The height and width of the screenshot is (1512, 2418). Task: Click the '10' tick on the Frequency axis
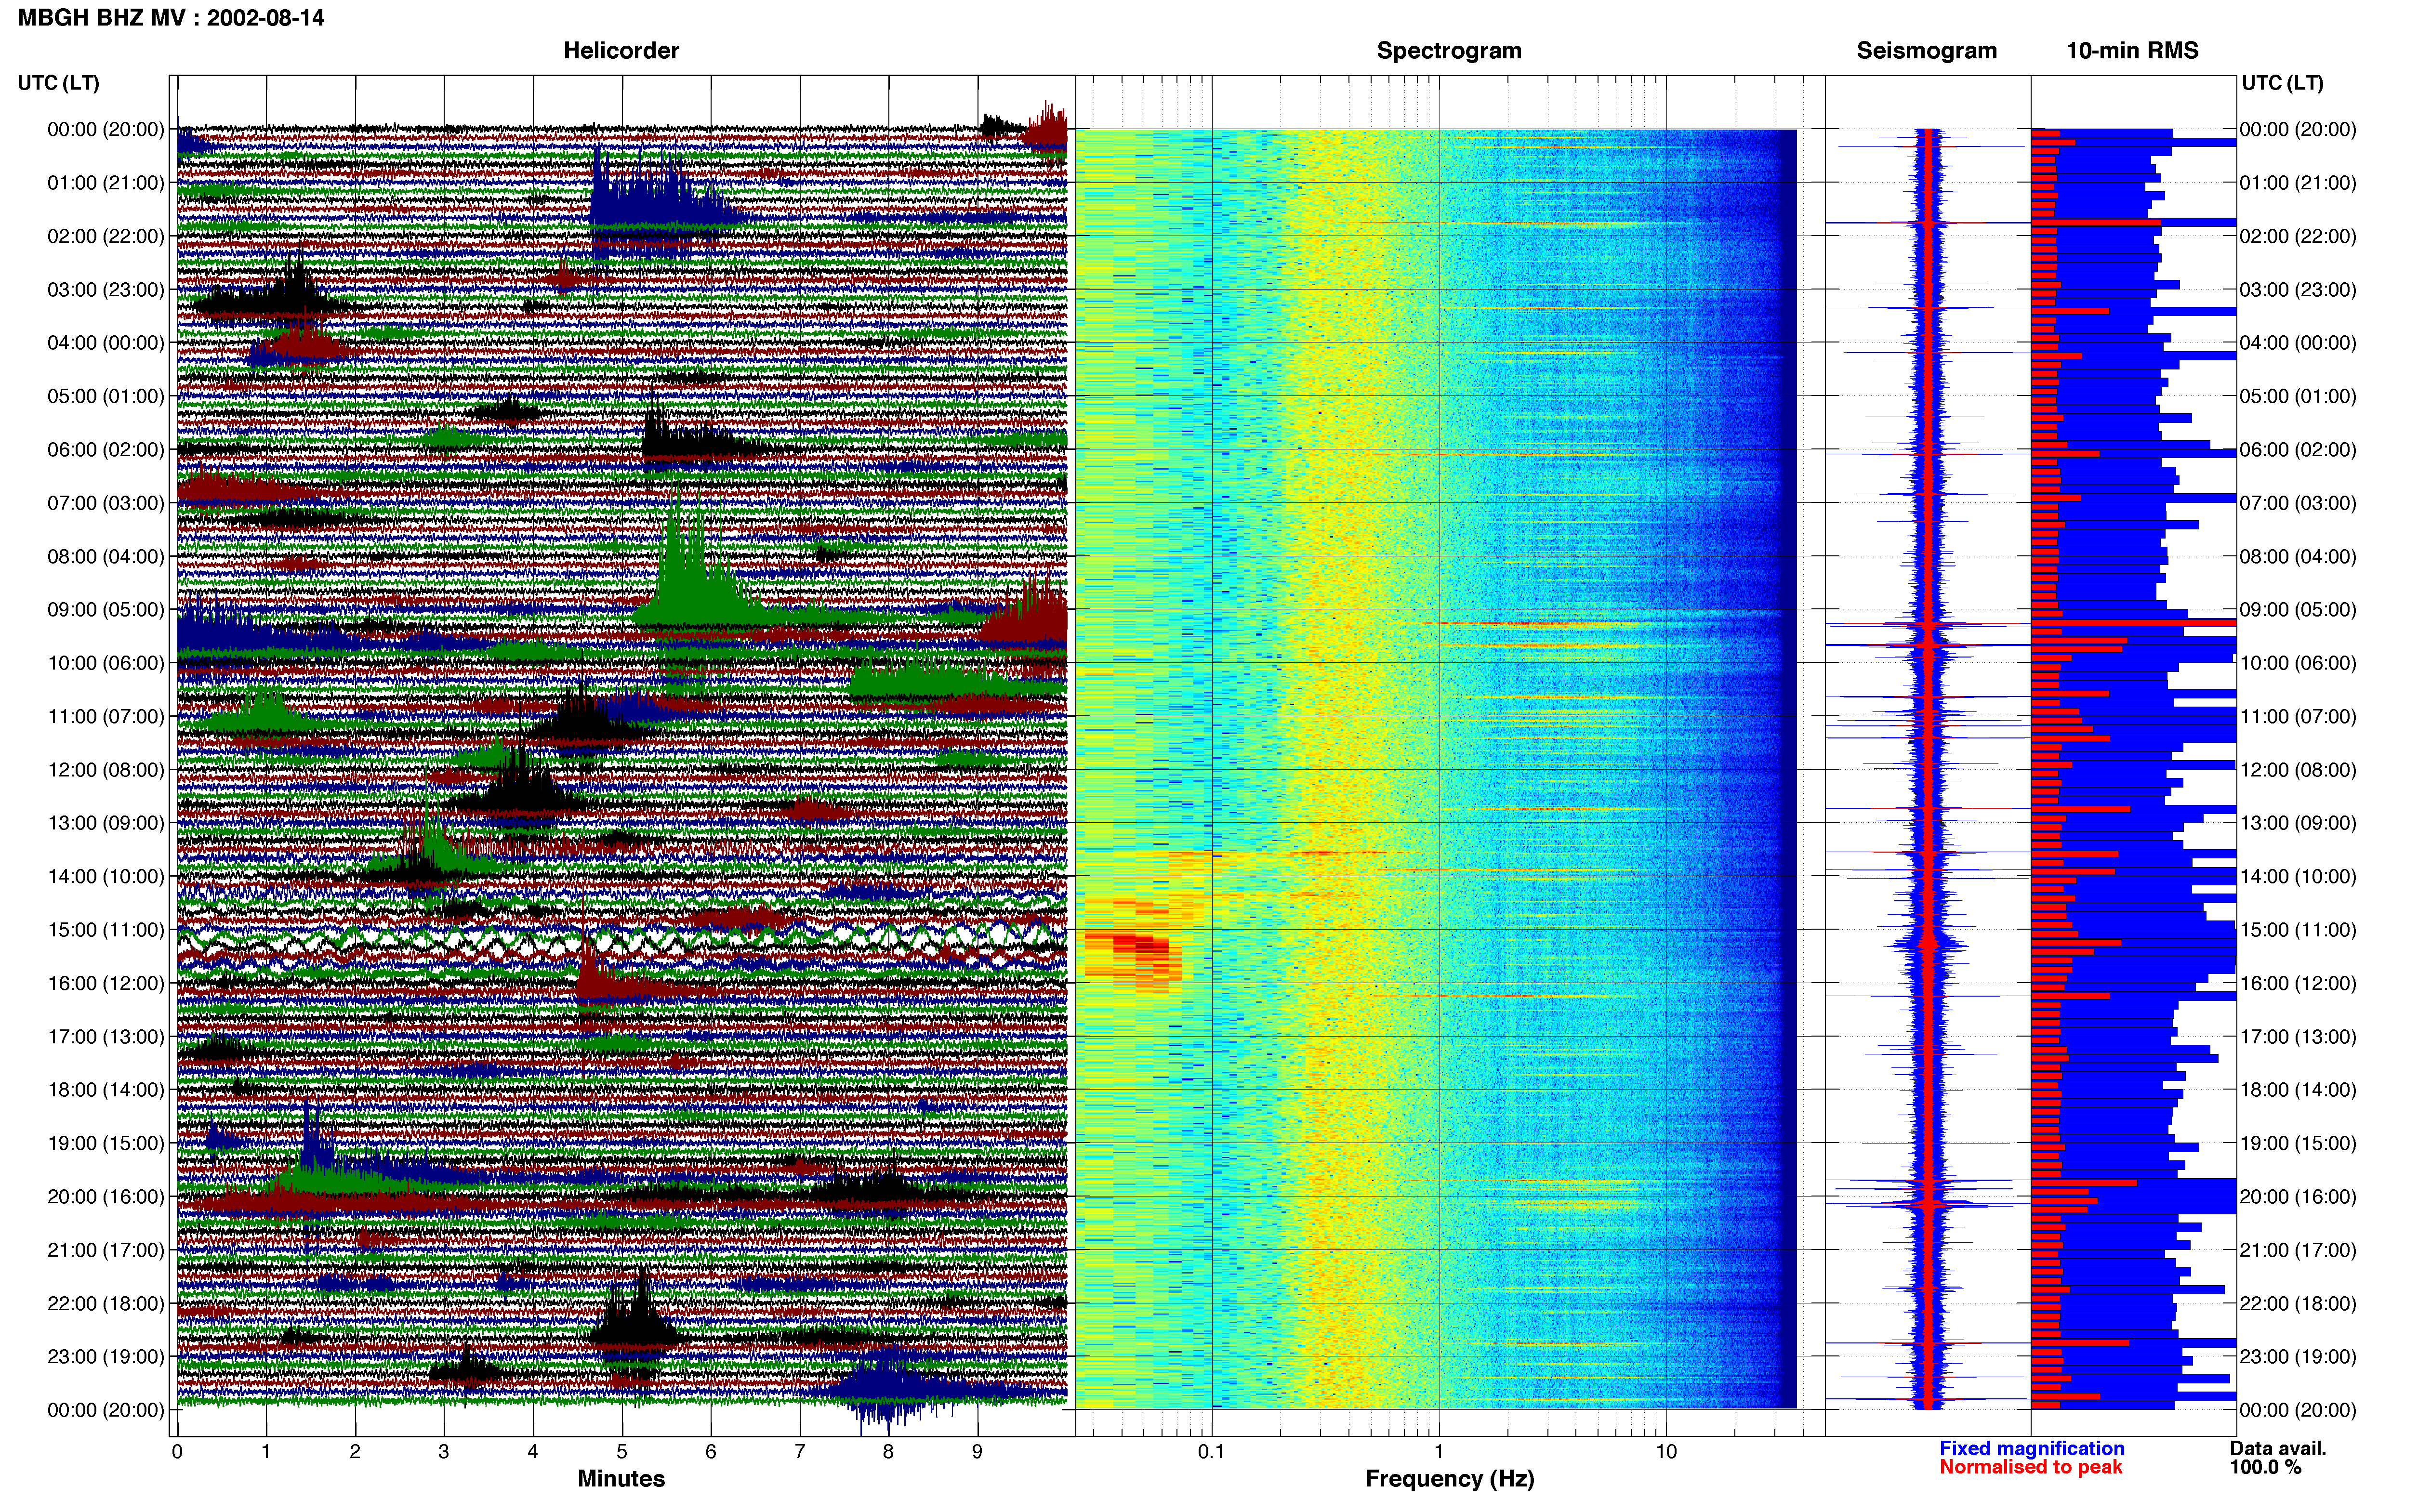1665,1451
